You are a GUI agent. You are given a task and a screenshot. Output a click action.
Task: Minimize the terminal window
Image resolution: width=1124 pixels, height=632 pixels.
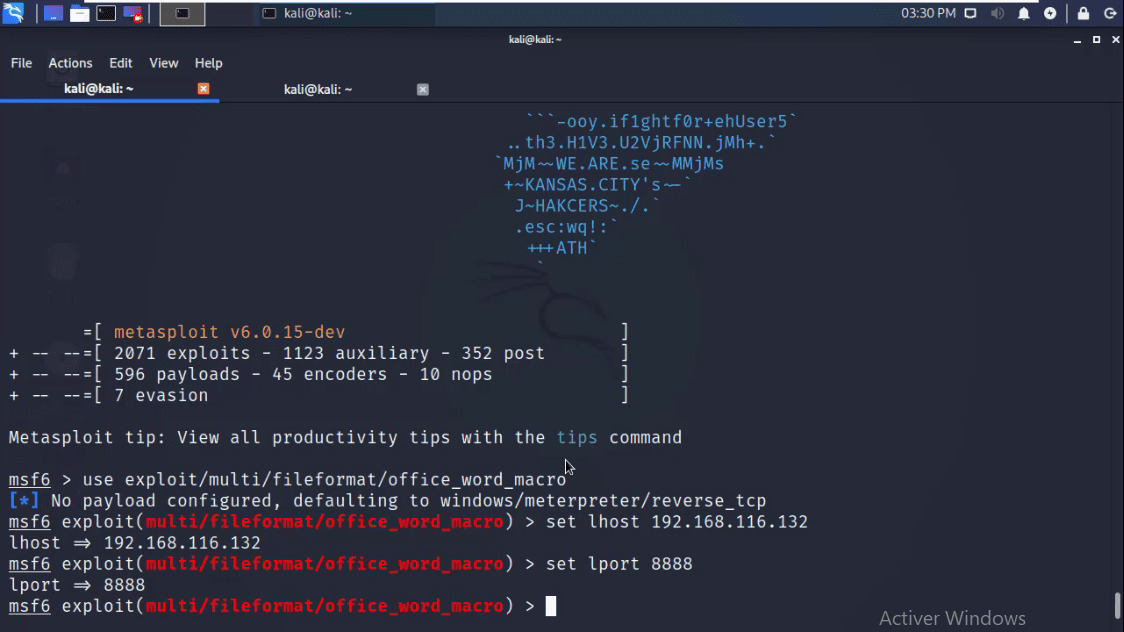point(1077,40)
